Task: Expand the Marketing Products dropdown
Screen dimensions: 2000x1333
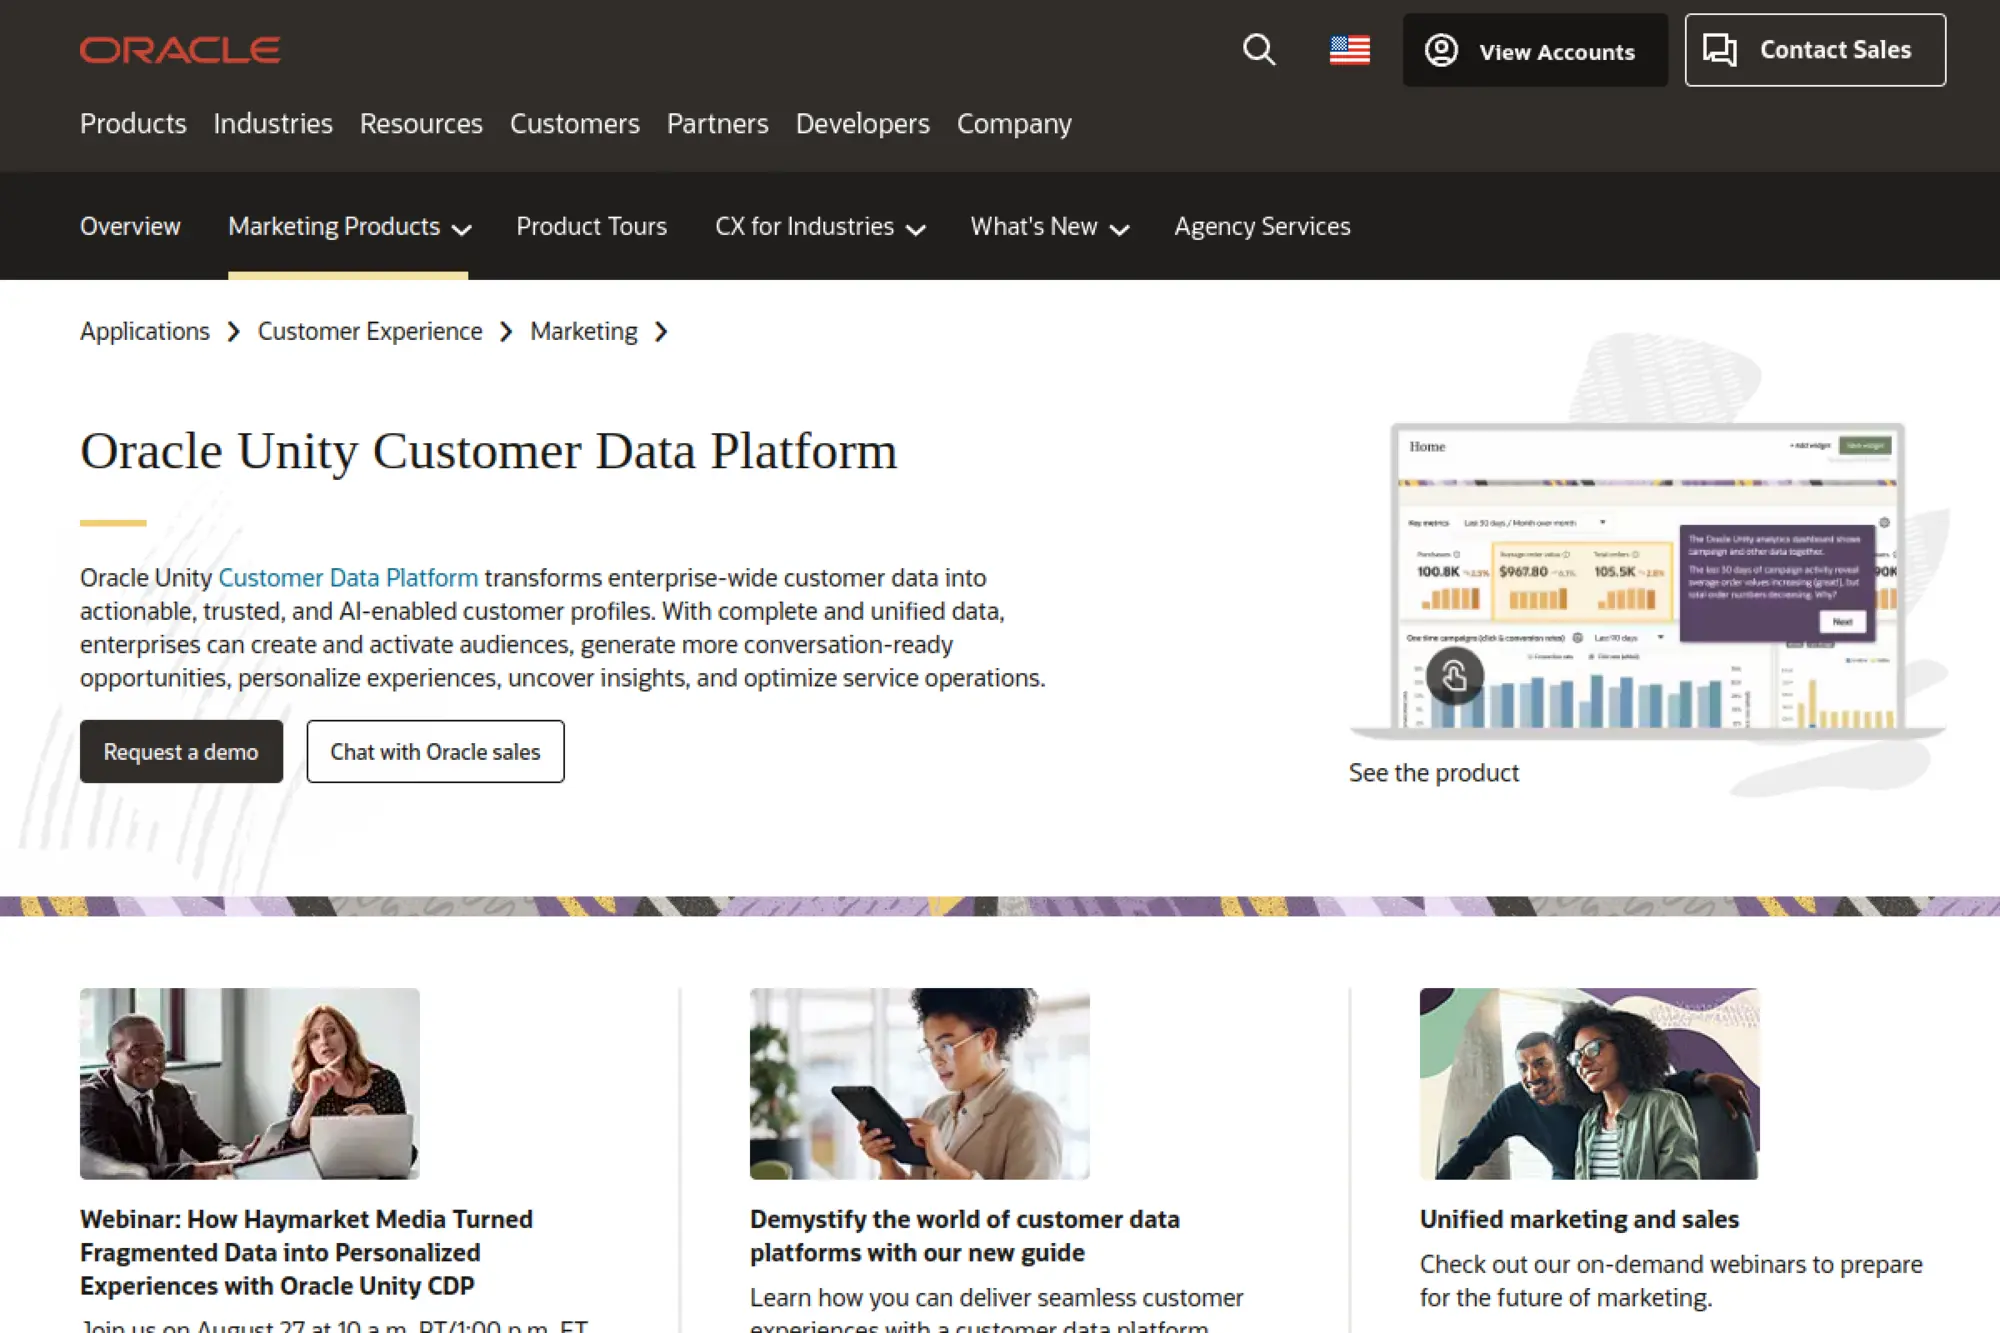Action: (x=347, y=227)
